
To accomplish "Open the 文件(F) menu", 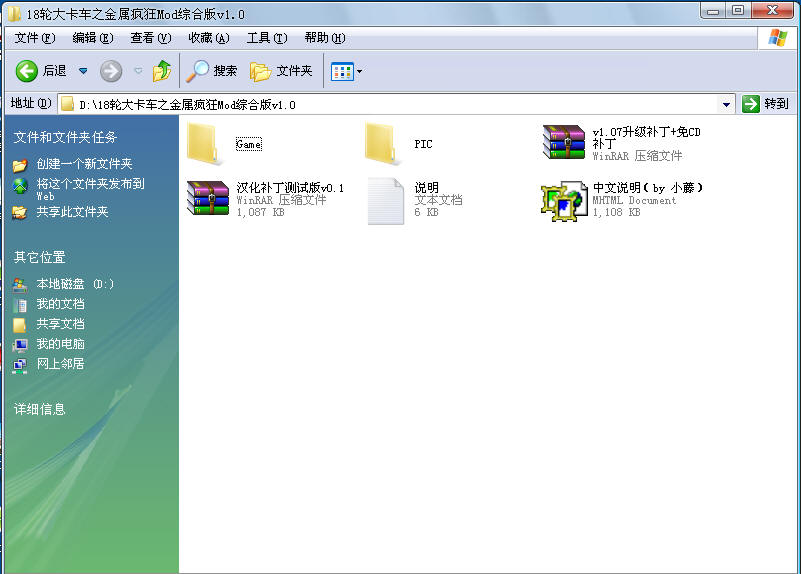I will point(35,38).
